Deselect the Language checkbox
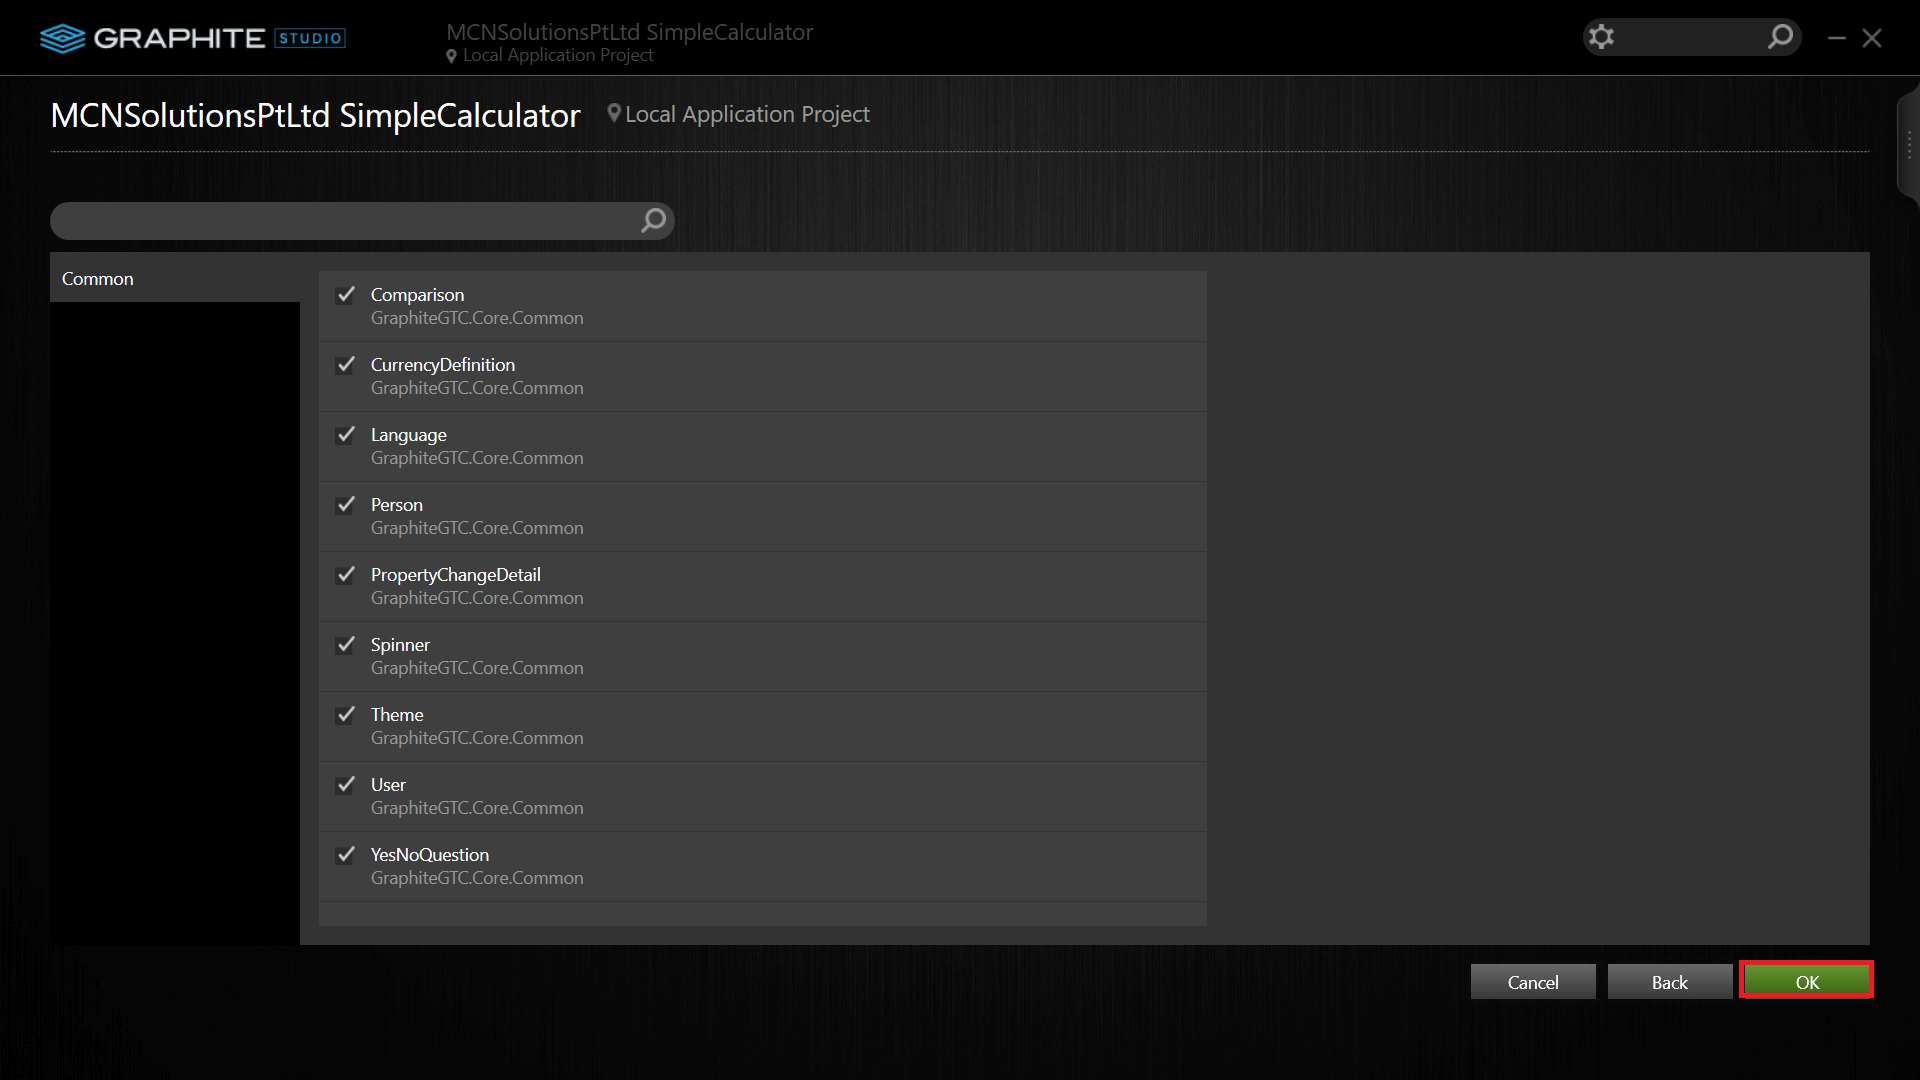The width and height of the screenshot is (1920, 1080). click(x=346, y=435)
